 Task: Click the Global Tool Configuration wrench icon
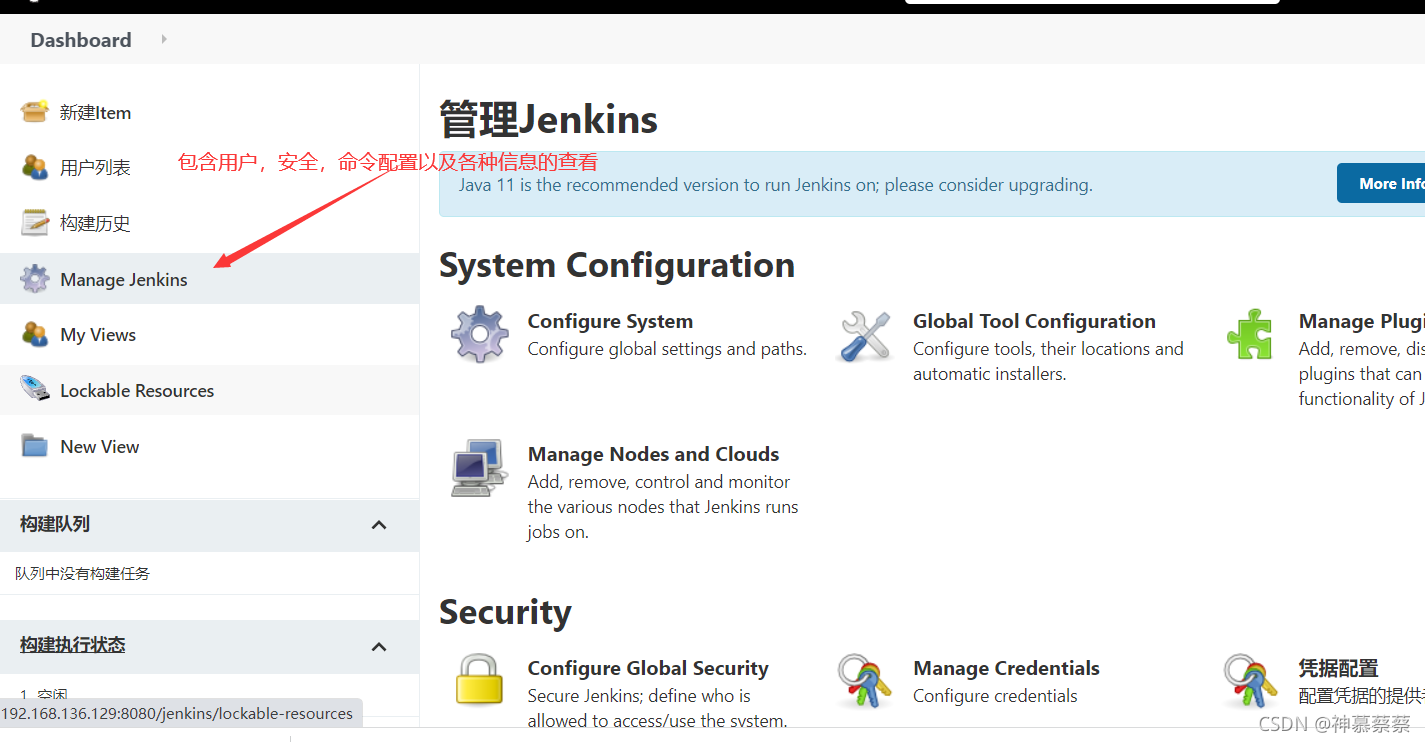[x=865, y=335]
